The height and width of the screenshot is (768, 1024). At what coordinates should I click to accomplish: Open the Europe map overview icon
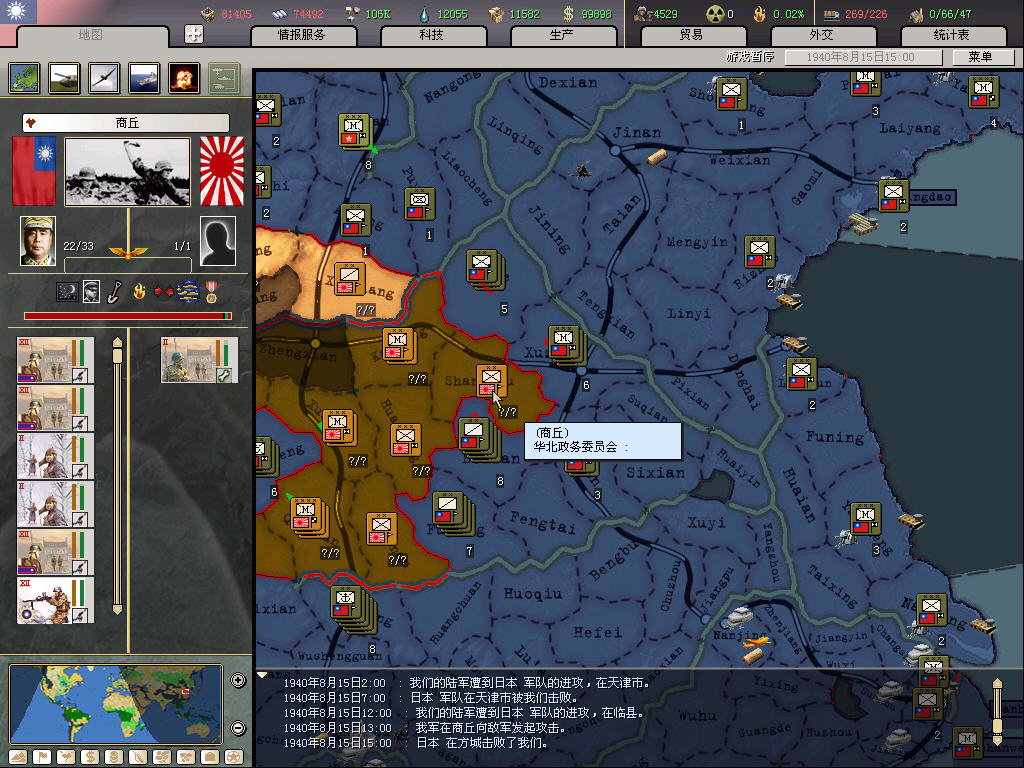24,78
